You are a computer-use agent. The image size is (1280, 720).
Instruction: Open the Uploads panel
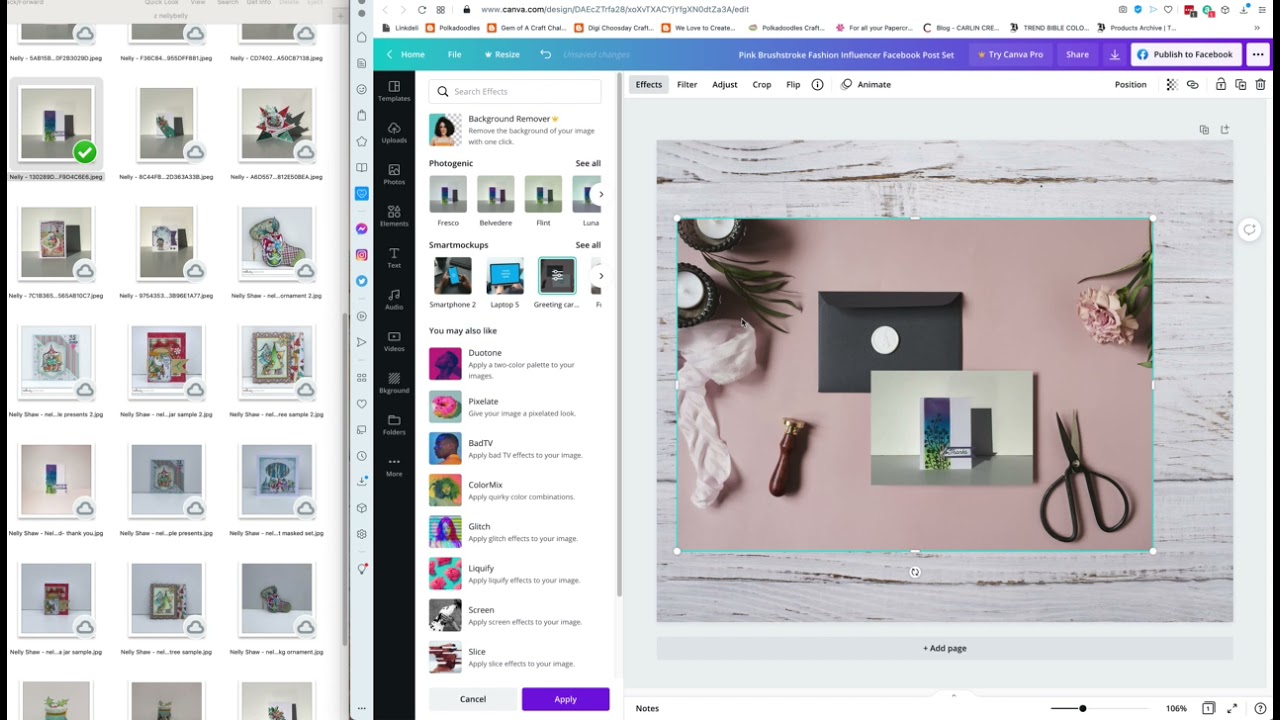(x=394, y=133)
